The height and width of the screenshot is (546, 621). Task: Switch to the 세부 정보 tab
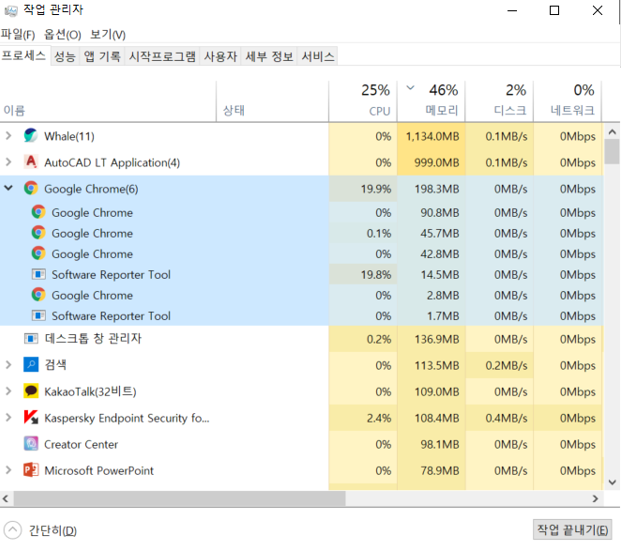click(x=269, y=56)
